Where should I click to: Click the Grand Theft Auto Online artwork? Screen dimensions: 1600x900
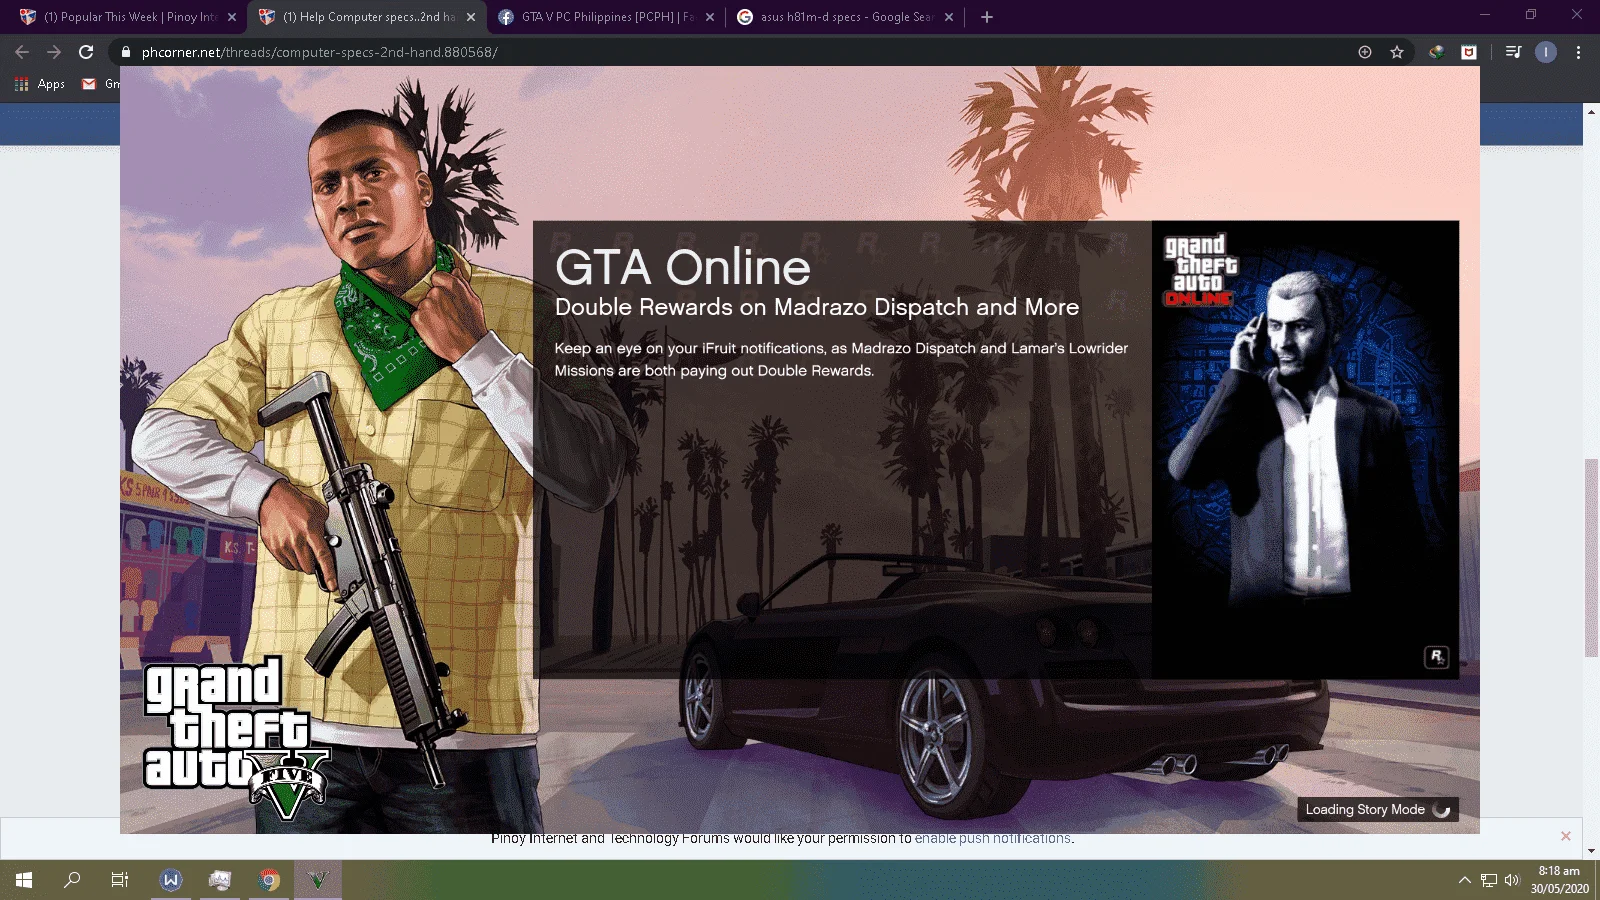click(x=1305, y=450)
